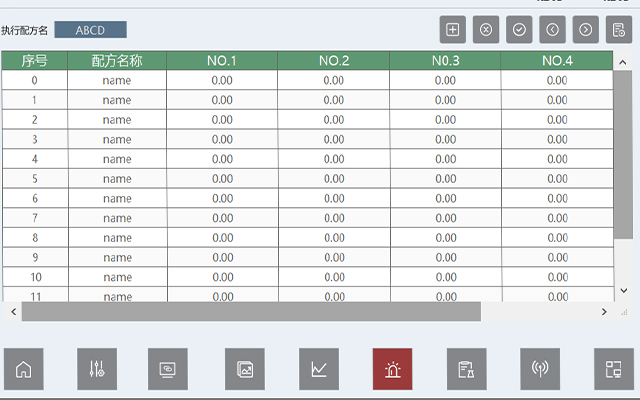The height and width of the screenshot is (400, 640).
Task: Click the ABCD executing recipe name field
Action: click(90, 30)
